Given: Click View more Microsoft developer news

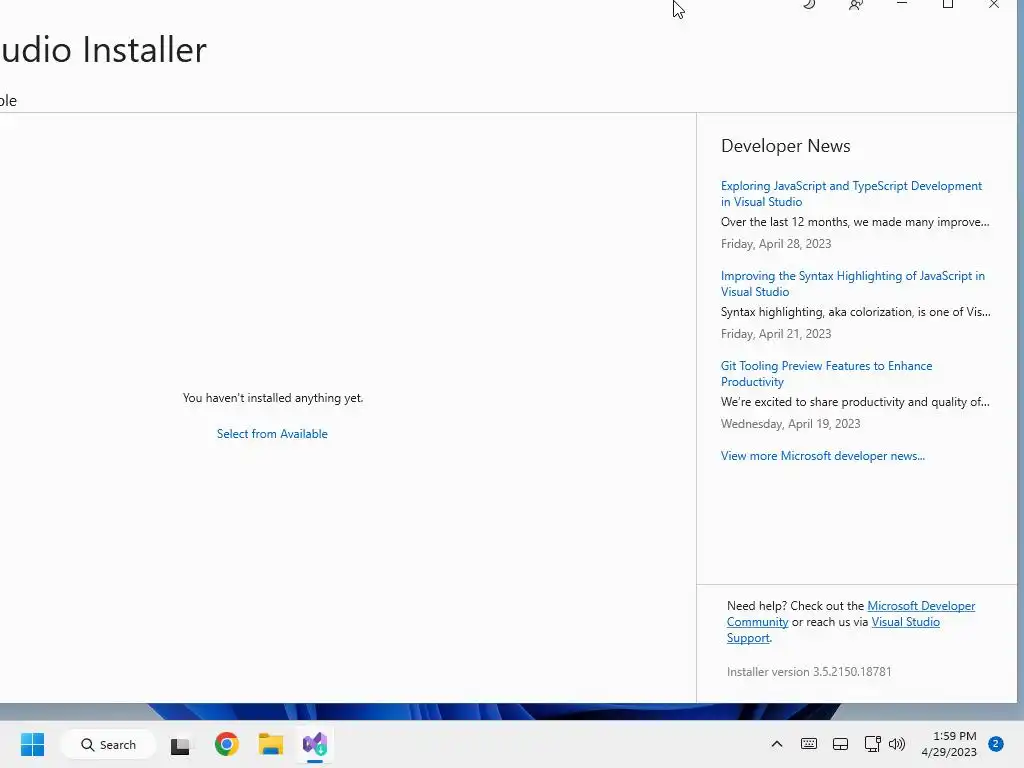Looking at the screenshot, I should click(x=823, y=456).
